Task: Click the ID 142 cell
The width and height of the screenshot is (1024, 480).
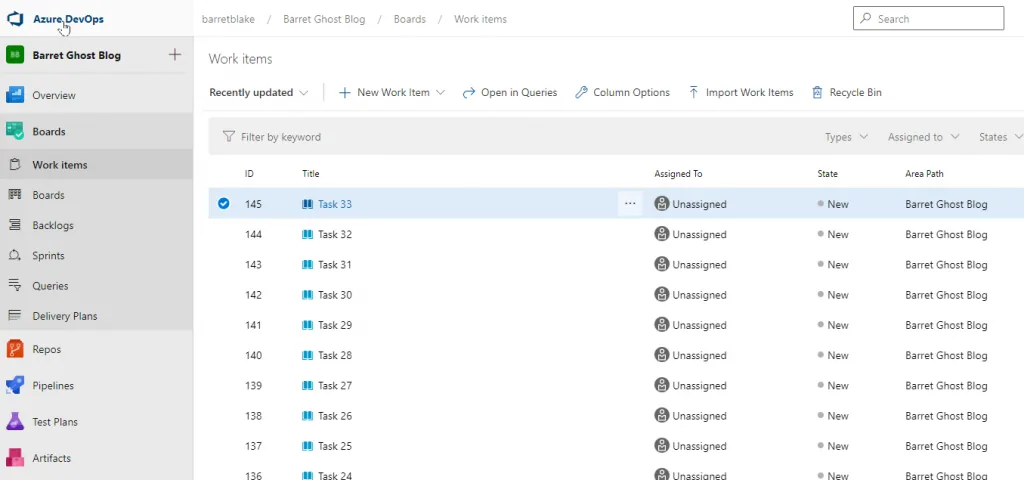Action: coord(253,295)
